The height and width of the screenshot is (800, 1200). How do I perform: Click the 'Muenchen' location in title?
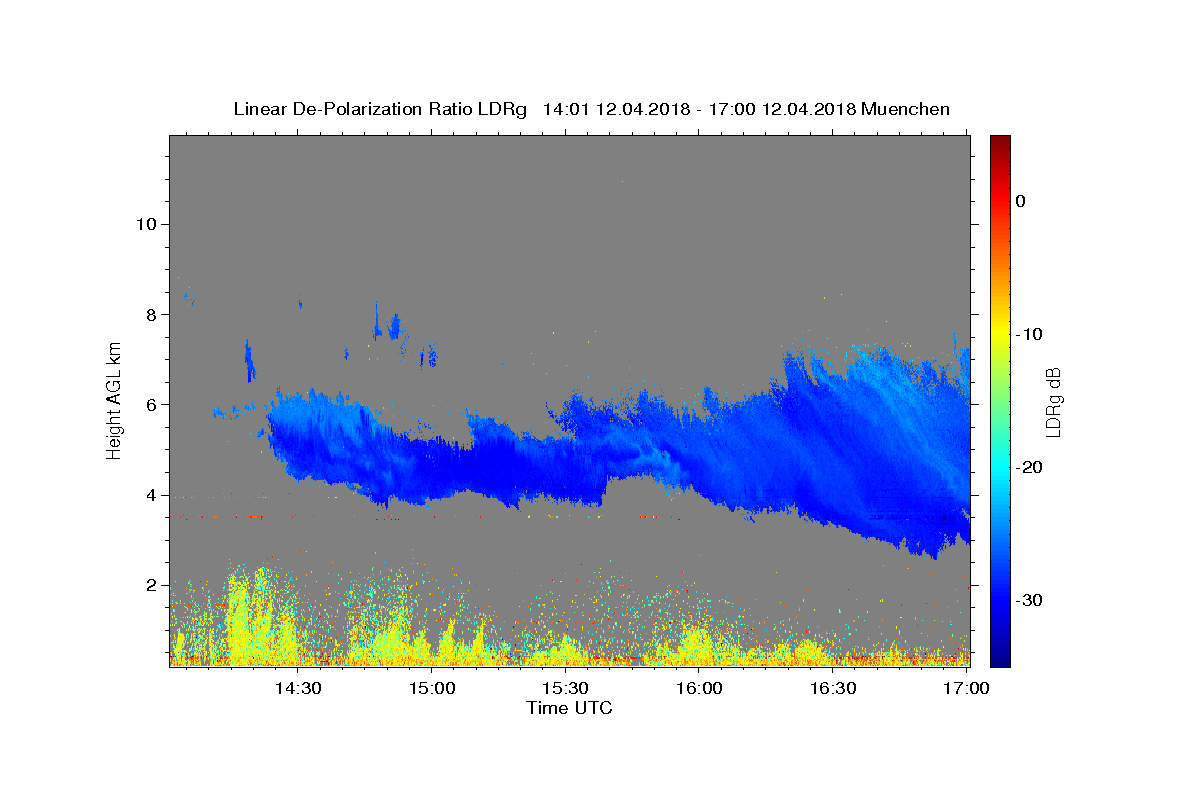[x=905, y=109]
